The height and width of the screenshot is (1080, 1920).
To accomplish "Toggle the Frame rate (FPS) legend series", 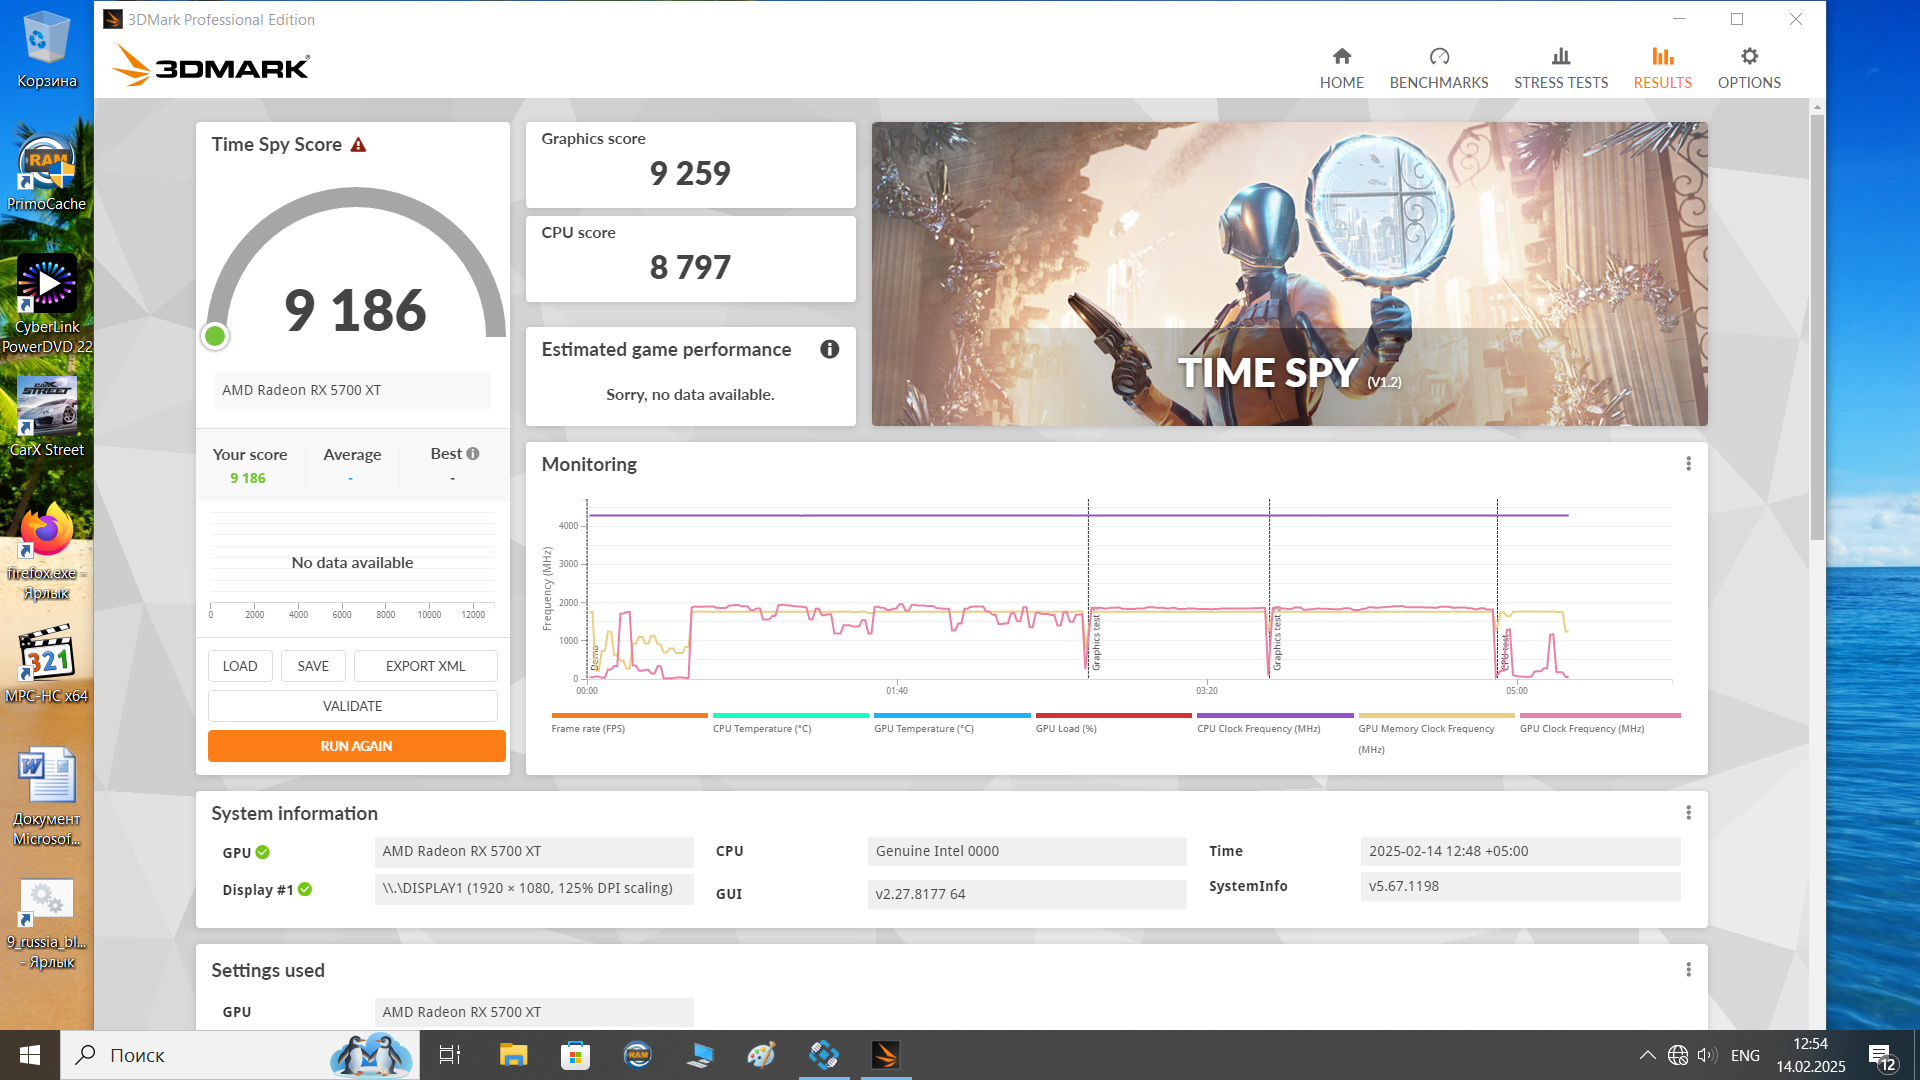I will tap(588, 728).
